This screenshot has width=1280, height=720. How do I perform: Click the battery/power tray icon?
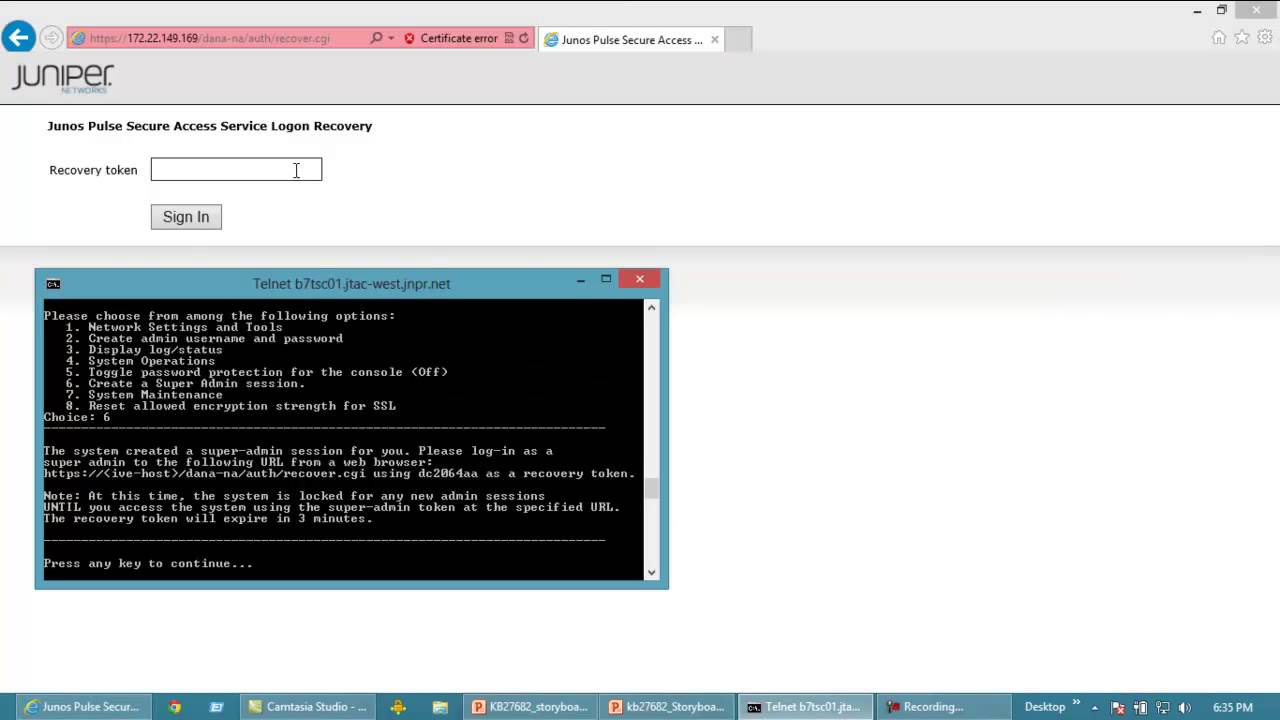[1141, 708]
